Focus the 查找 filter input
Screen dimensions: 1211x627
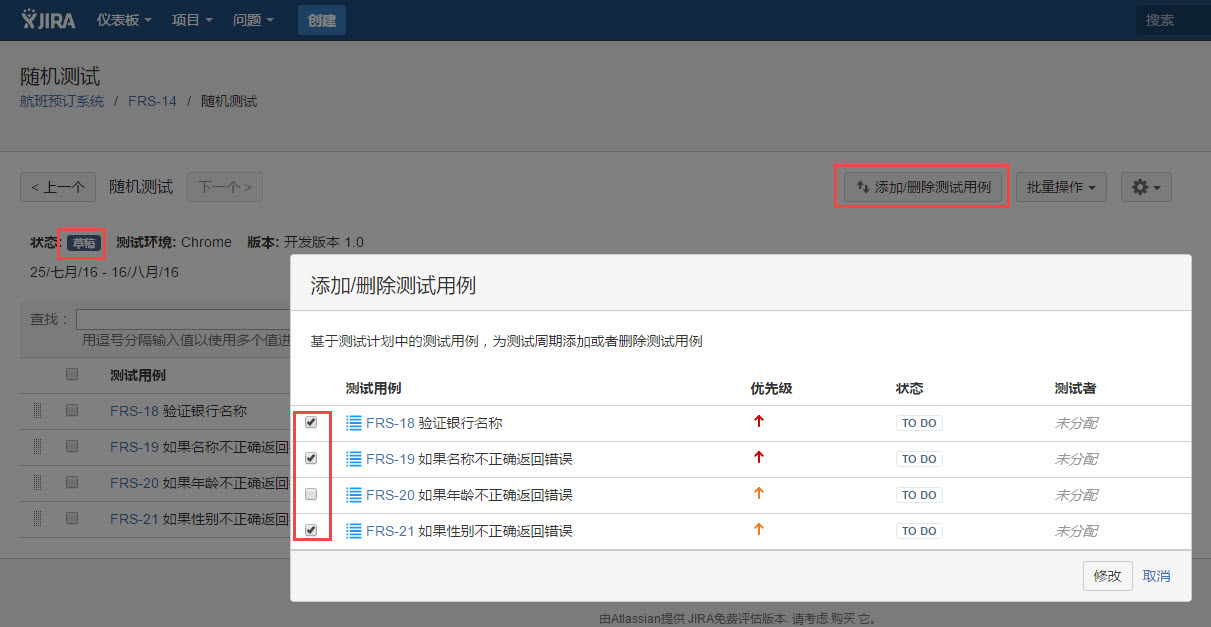pos(182,319)
